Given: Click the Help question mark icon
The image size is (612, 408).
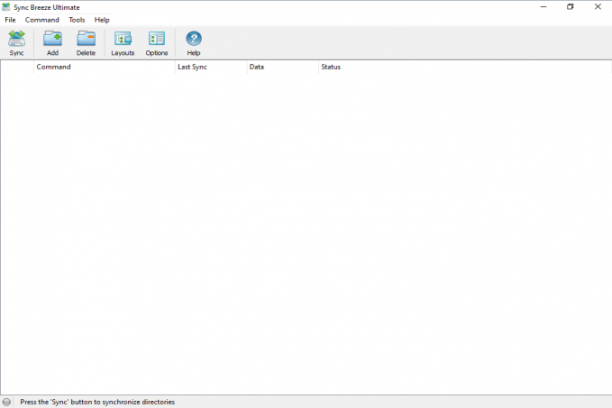Looking at the screenshot, I should [x=194, y=39].
